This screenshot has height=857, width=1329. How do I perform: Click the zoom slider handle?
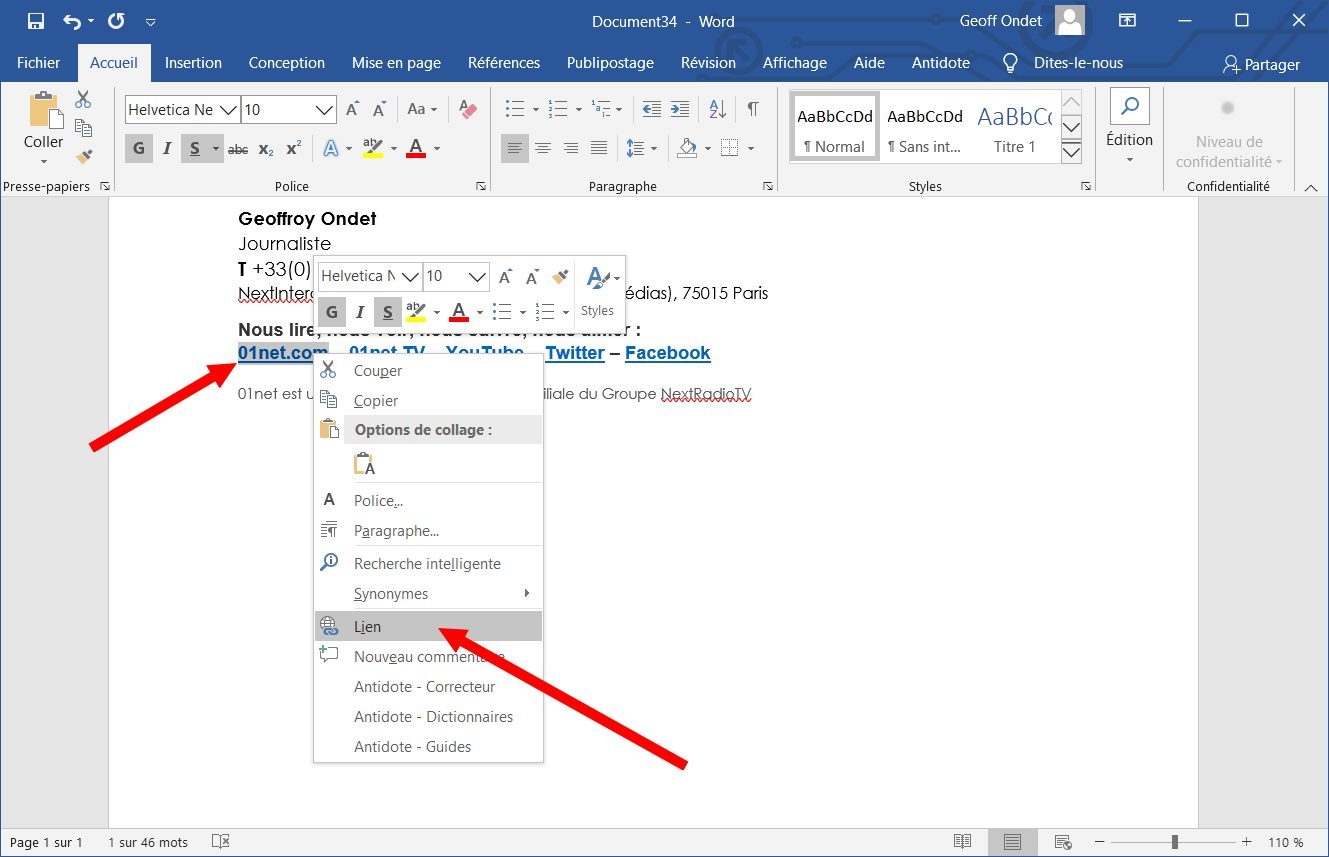1175,842
